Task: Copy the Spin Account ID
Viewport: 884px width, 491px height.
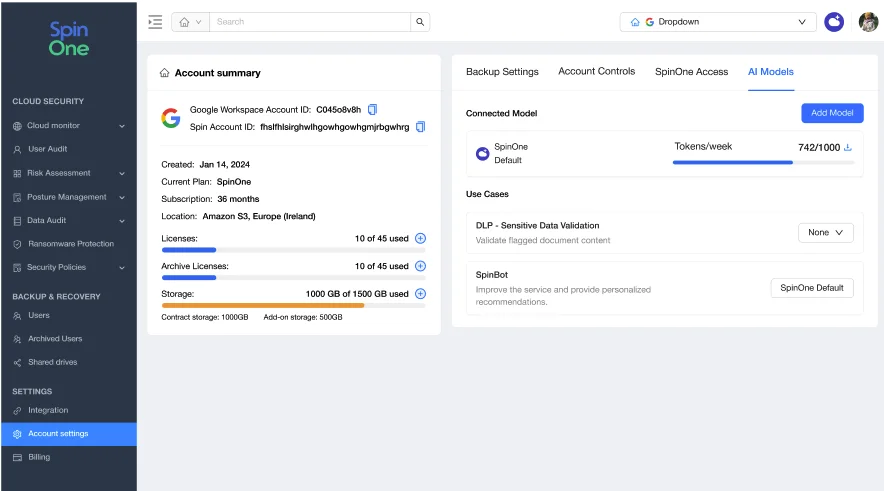Action: tap(420, 127)
